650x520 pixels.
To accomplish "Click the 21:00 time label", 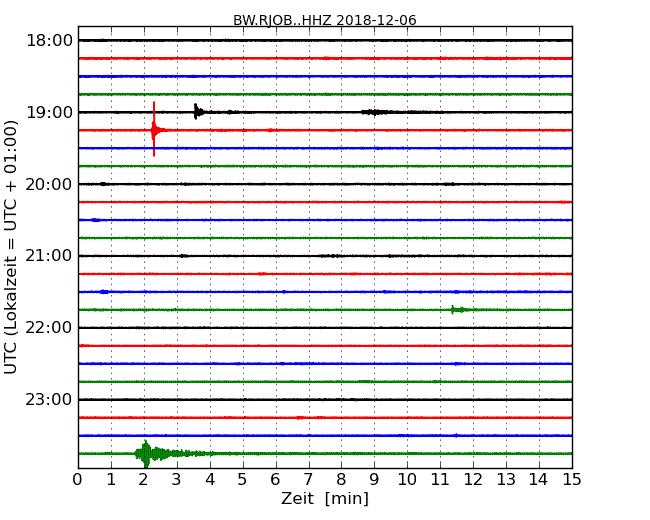I will coord(49,256).
